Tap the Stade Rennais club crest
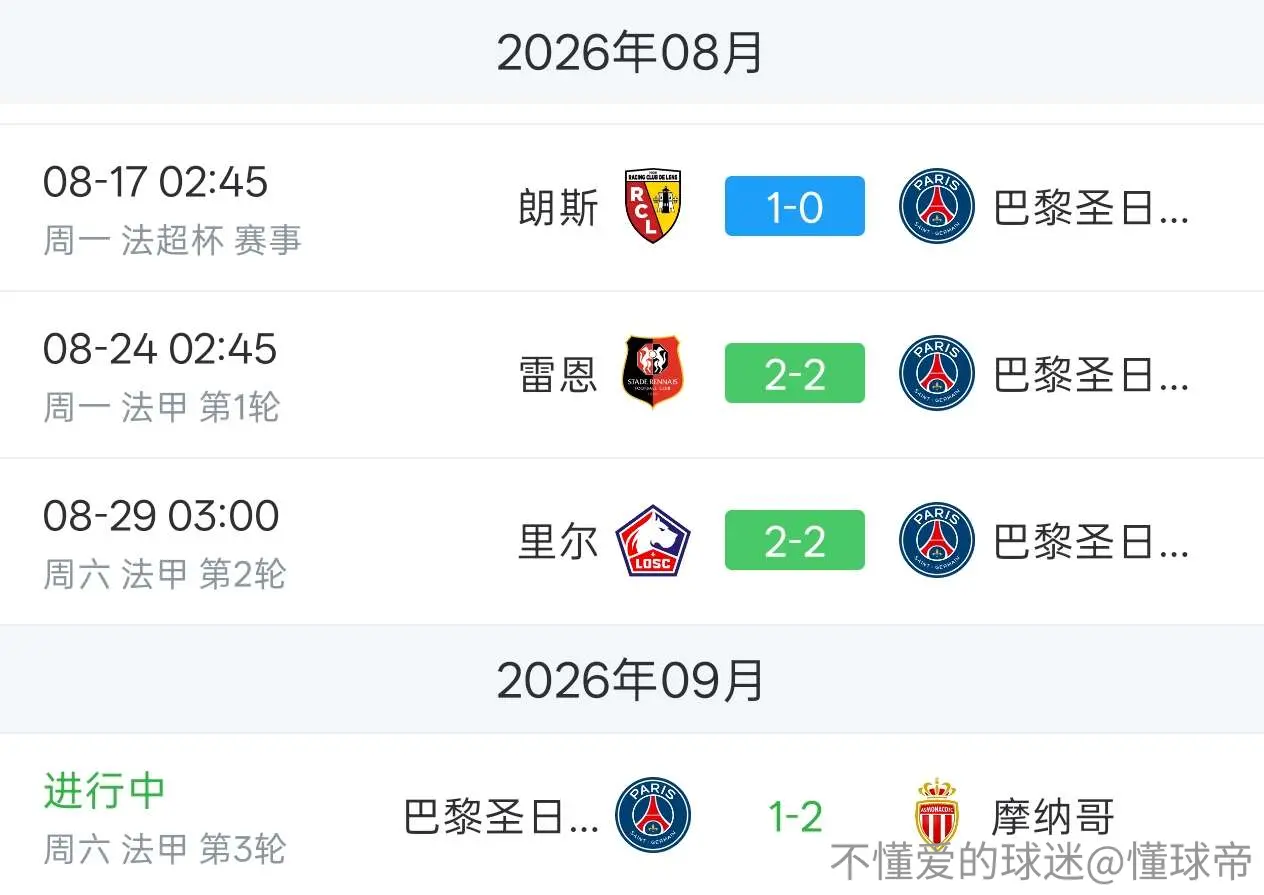The image size is (1264, 895). (x=652, y=372)
